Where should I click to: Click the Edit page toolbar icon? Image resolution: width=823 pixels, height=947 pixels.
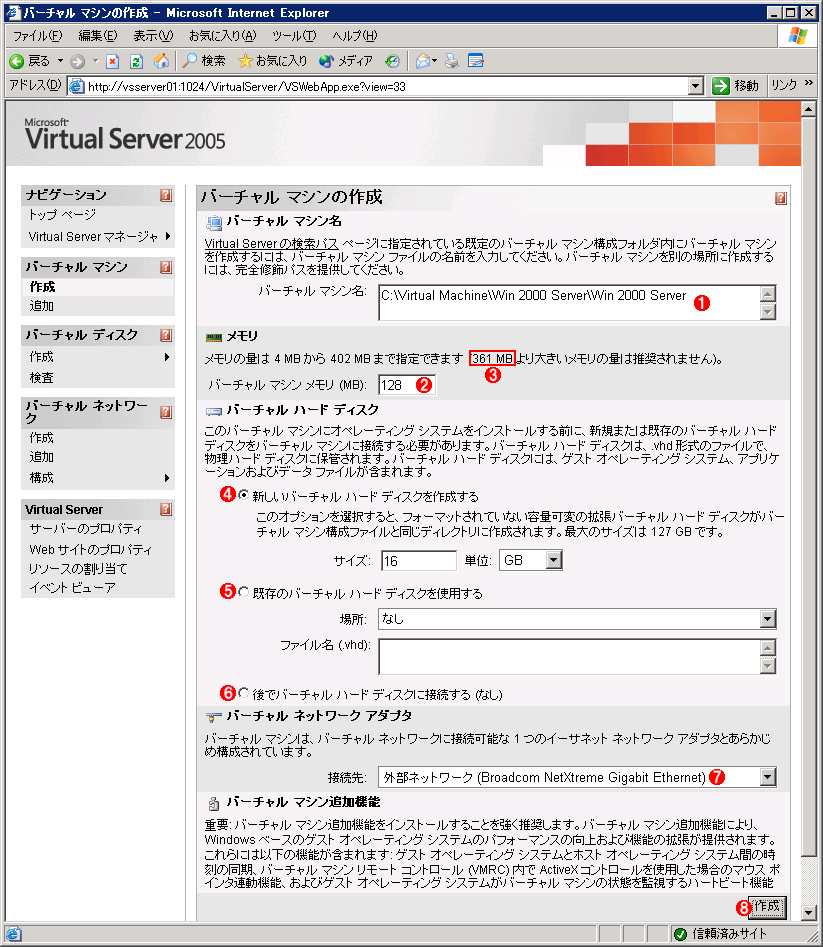[x=476, y=61]
